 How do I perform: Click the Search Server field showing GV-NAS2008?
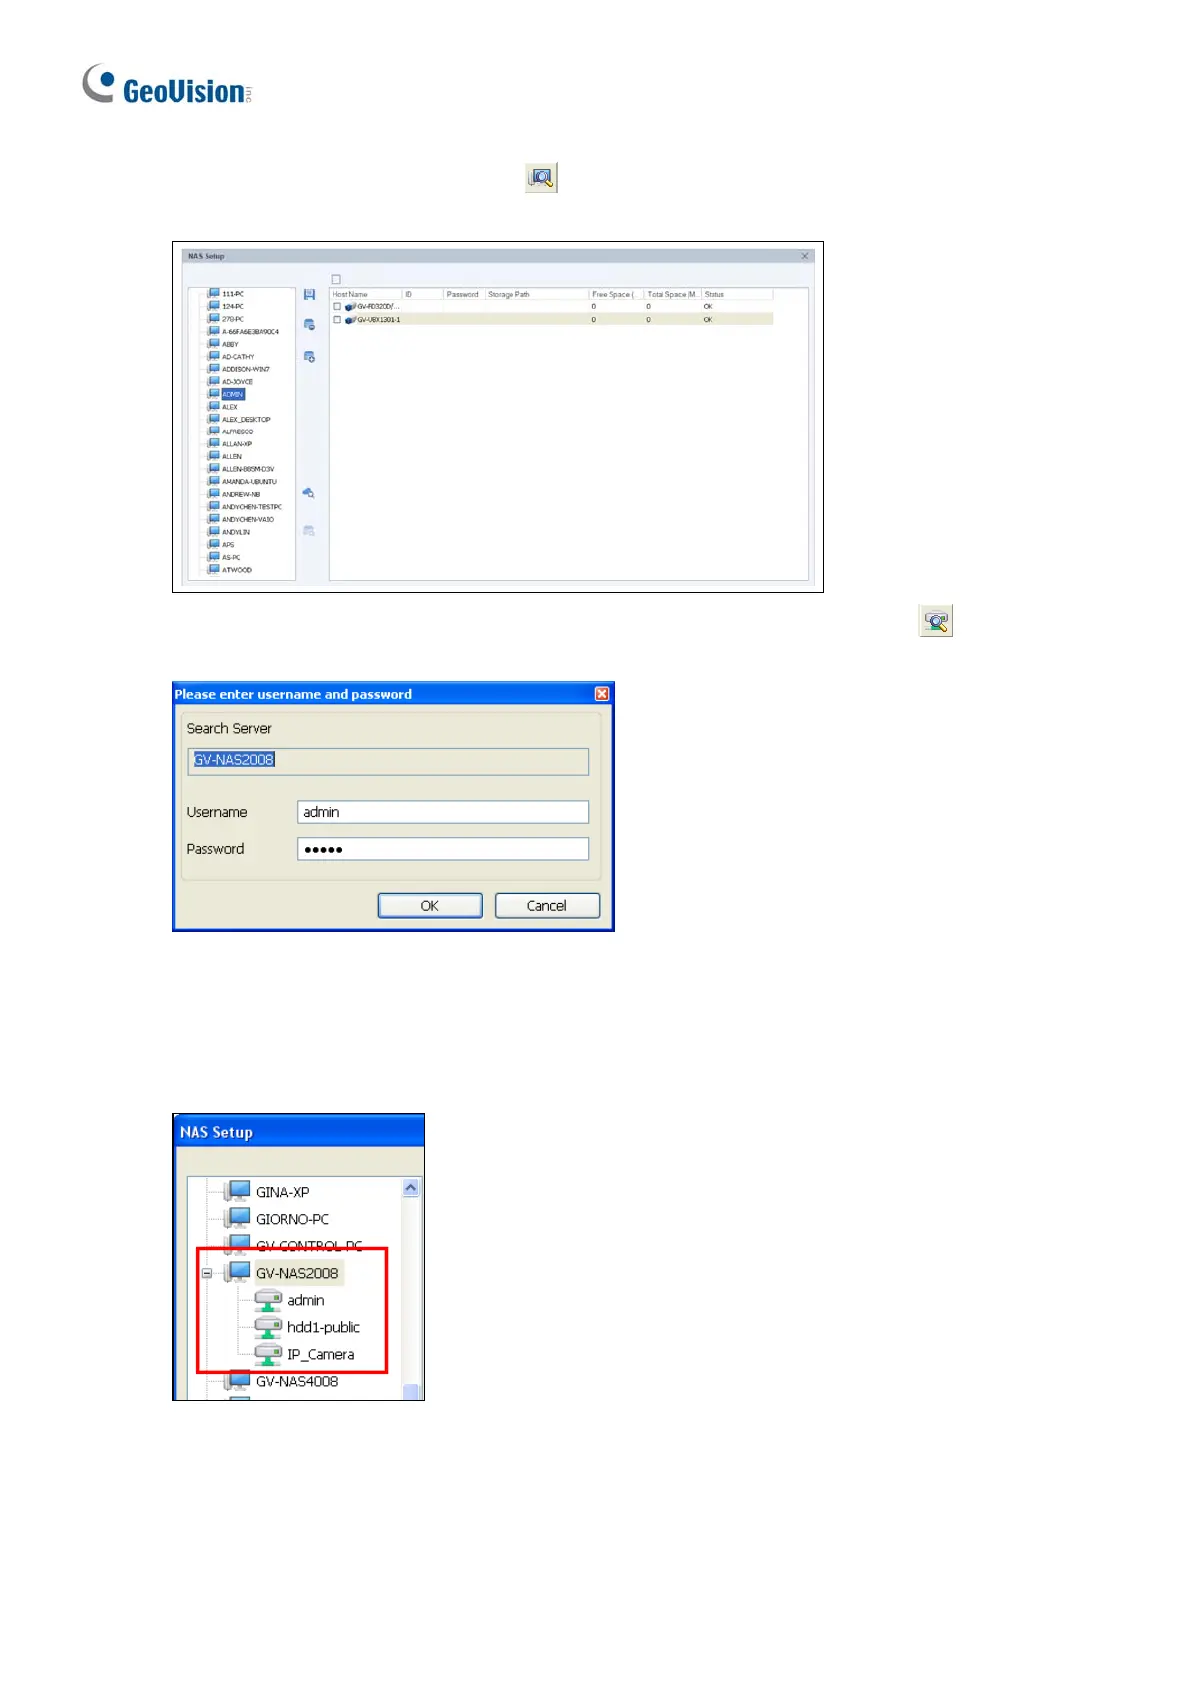click(388, 761)
